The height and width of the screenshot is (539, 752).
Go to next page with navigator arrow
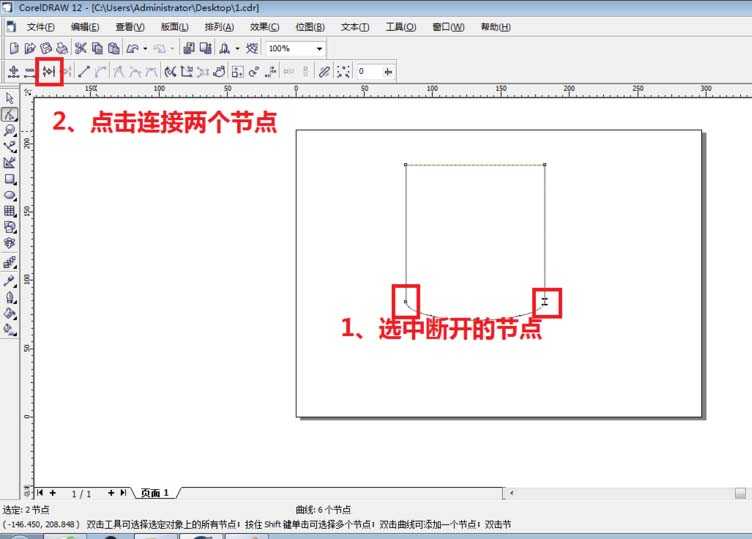pyautogui.click(x=123, y=493)
